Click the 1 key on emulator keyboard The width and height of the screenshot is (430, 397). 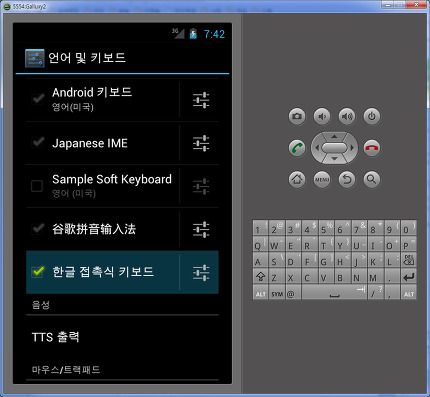[260, 229]
